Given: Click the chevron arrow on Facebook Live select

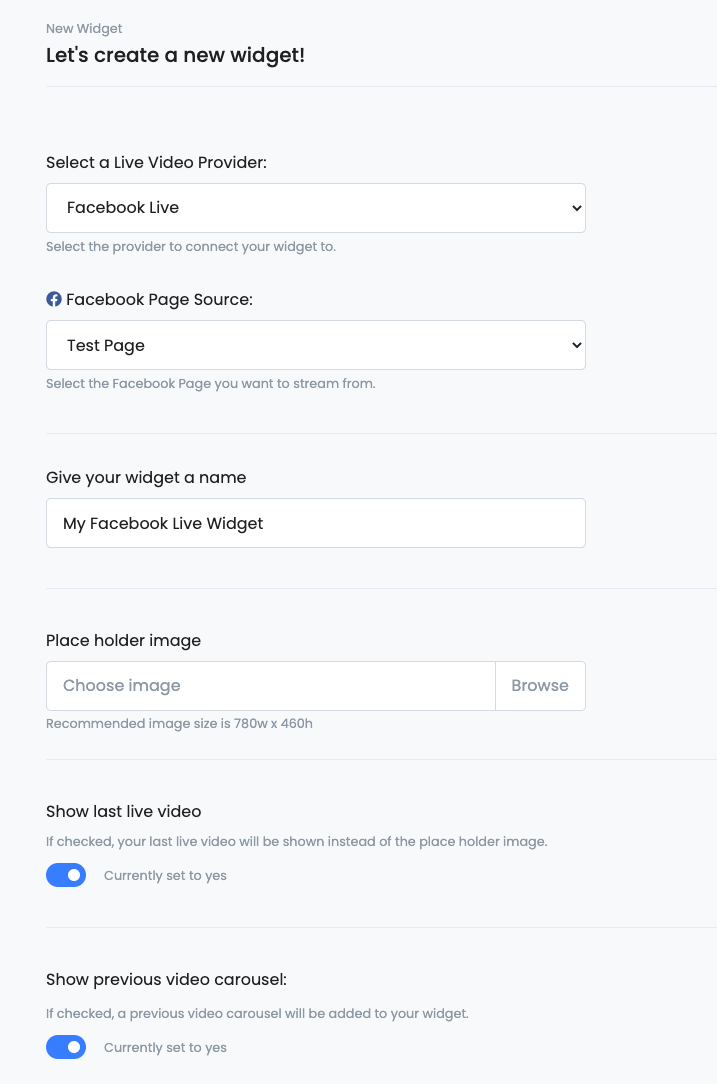Looking at the screenshot, I should click(576, 208).
